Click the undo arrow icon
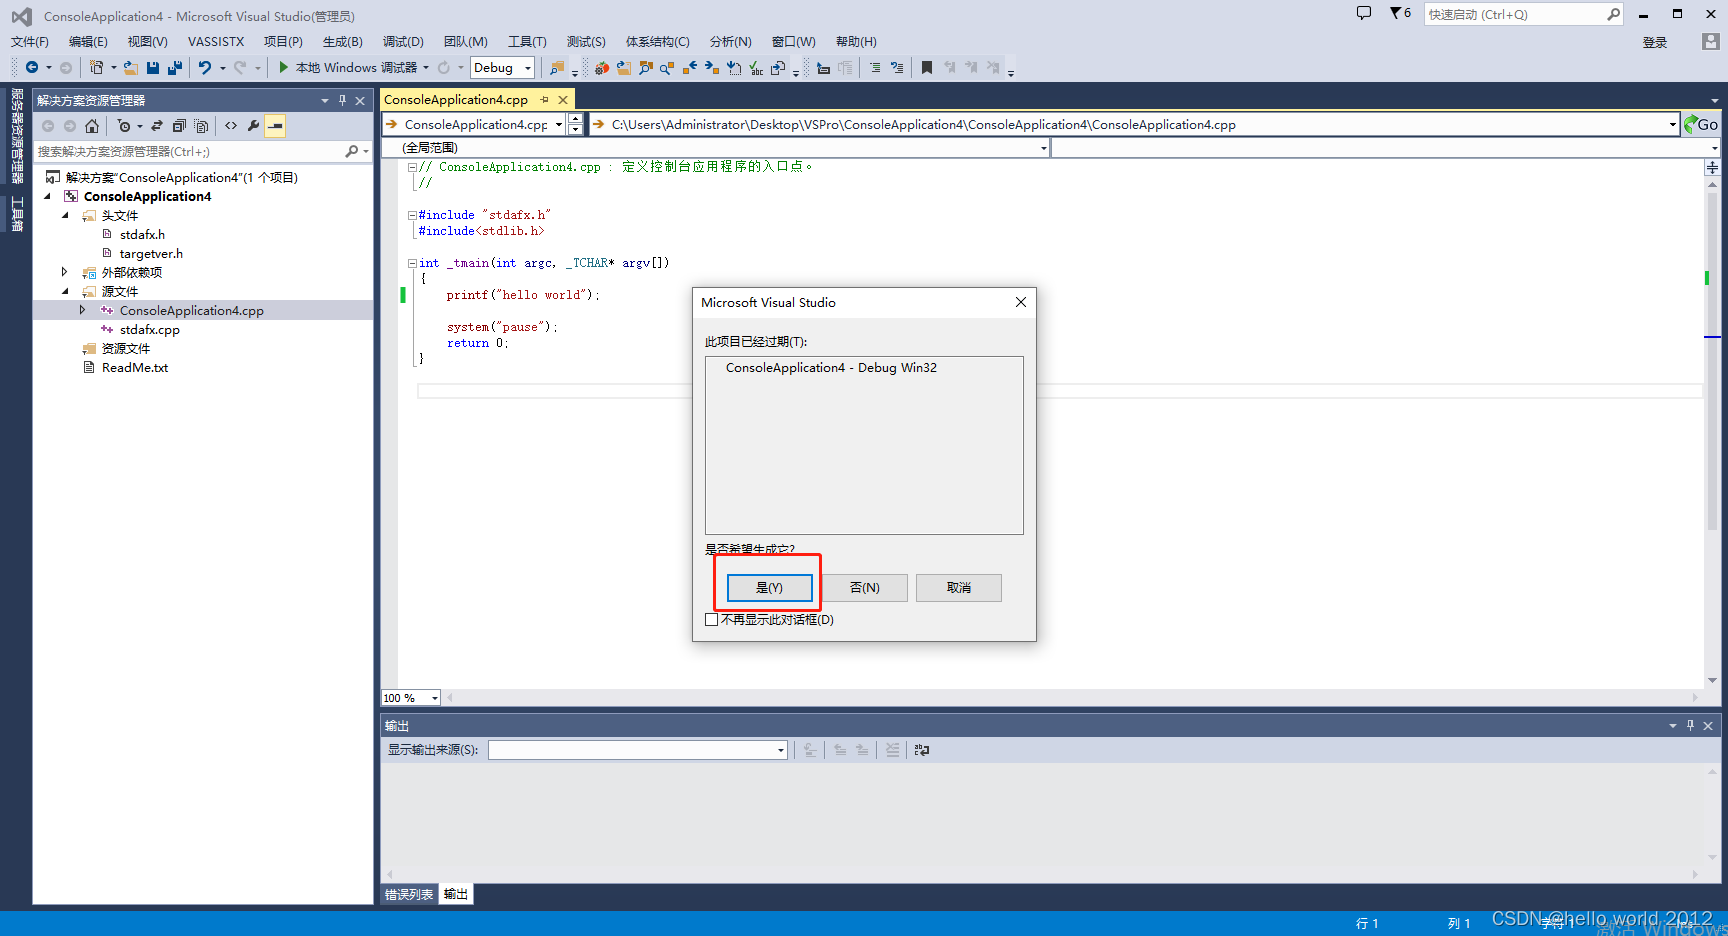The image size is (1728, 936). pos(205,68)
